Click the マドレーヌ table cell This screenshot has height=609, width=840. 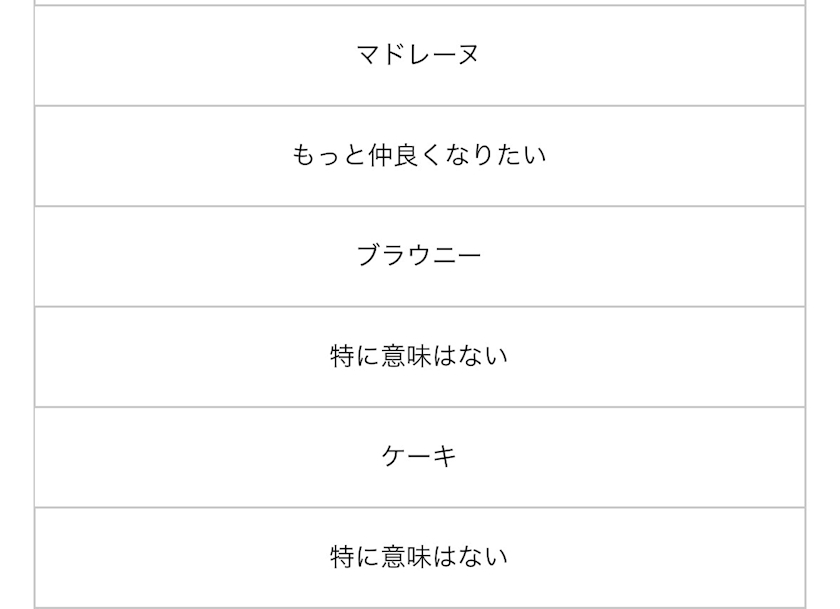coord(419,55)
